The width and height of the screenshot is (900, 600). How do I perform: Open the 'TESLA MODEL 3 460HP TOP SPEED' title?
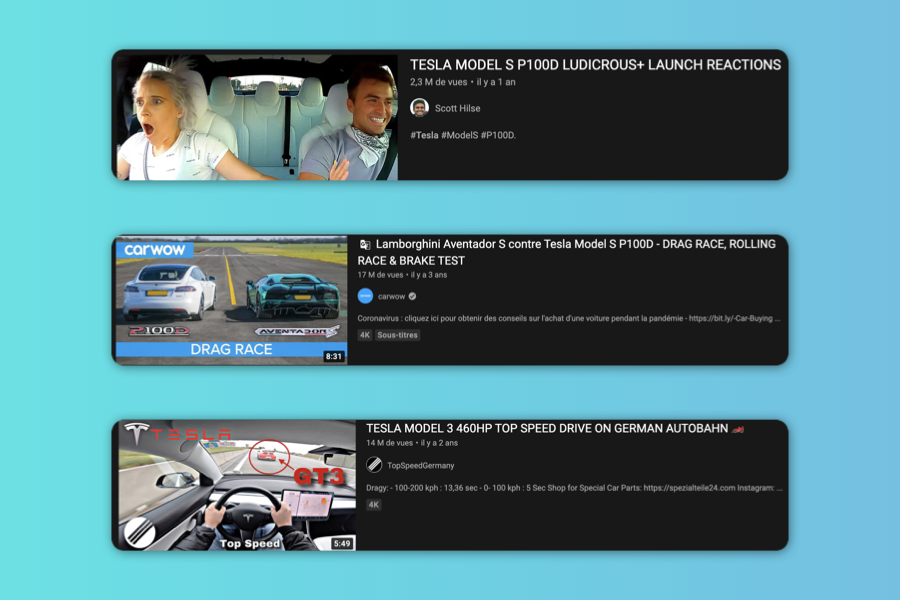pyautogui.click(x=546, y=428)
